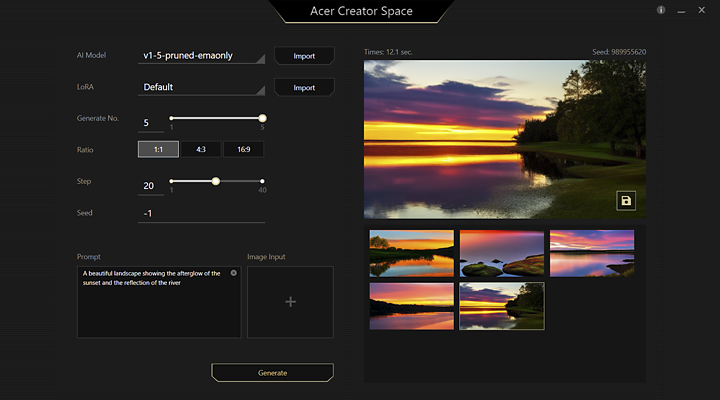Switch ratio to 16:9
Screen dimensions: 720x400
click(x=244, y=149)
